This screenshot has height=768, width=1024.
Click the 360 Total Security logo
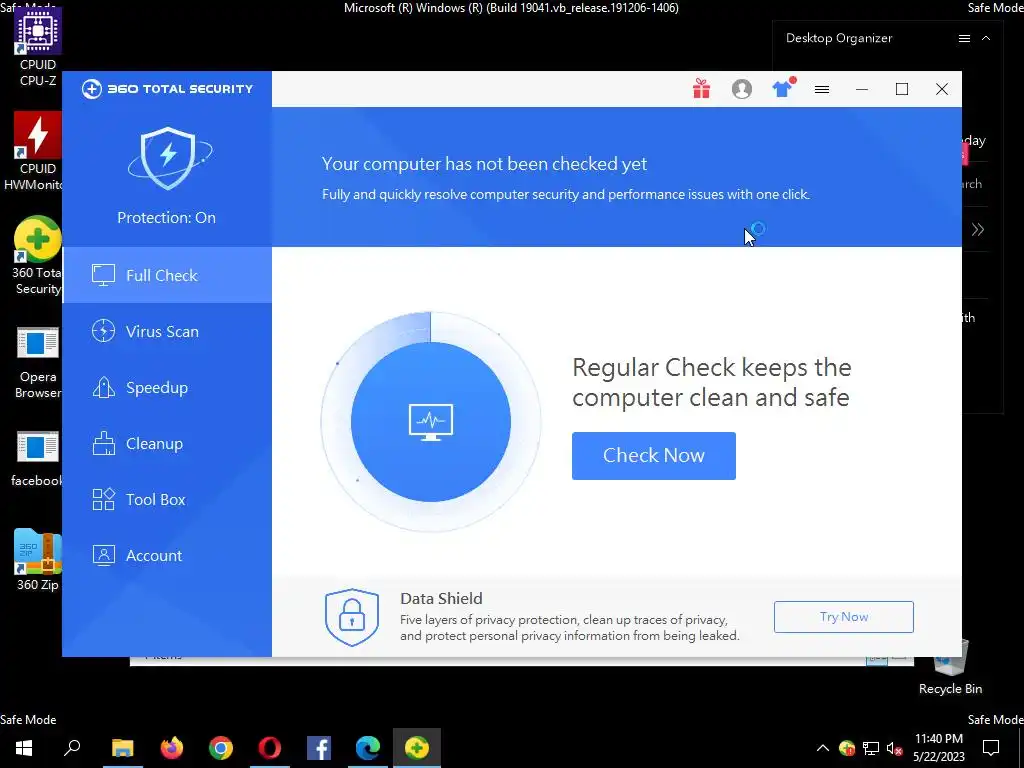[x=167, y=89]
